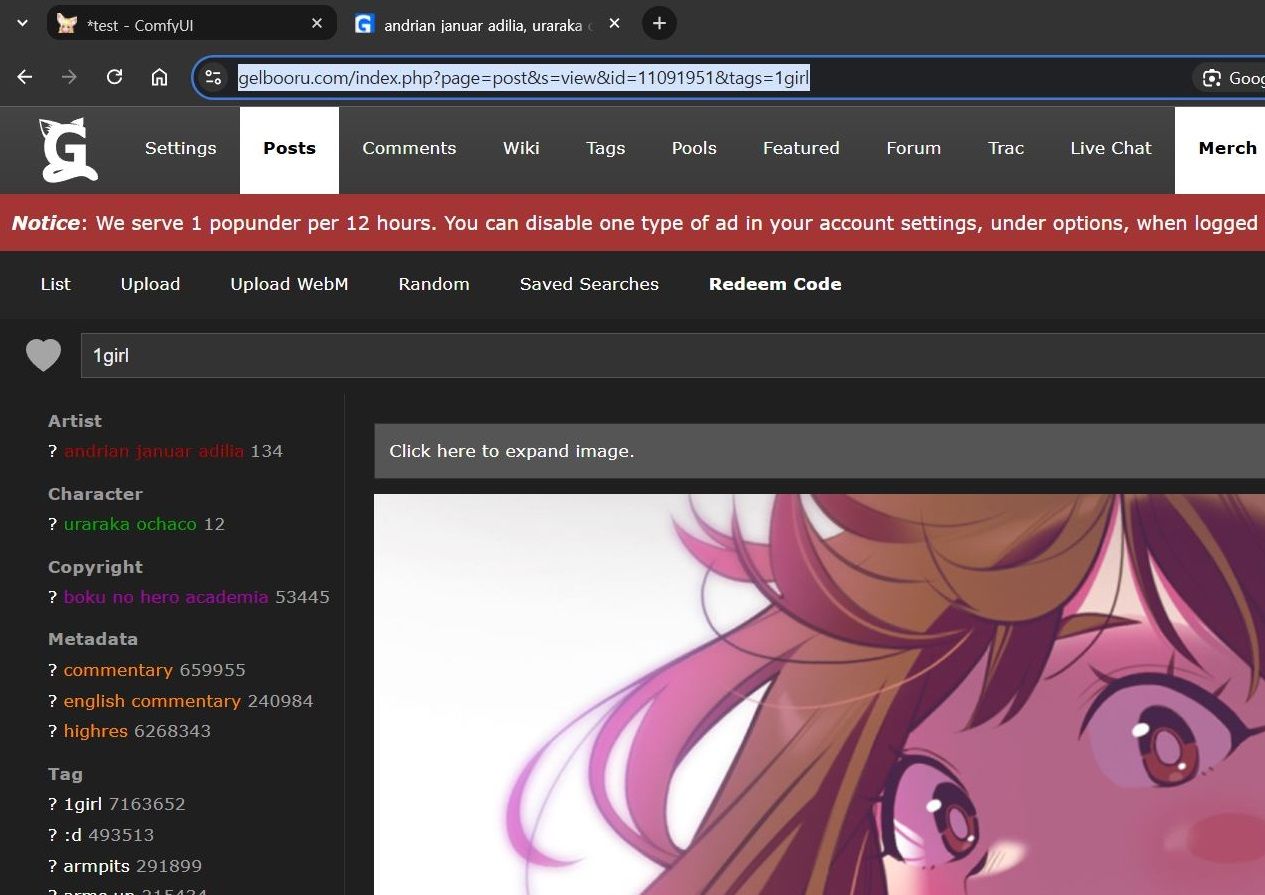The width and height of the screenshot is (1265, 895).
Task: Go forward in browser history
Action: (x=69, y=77)
